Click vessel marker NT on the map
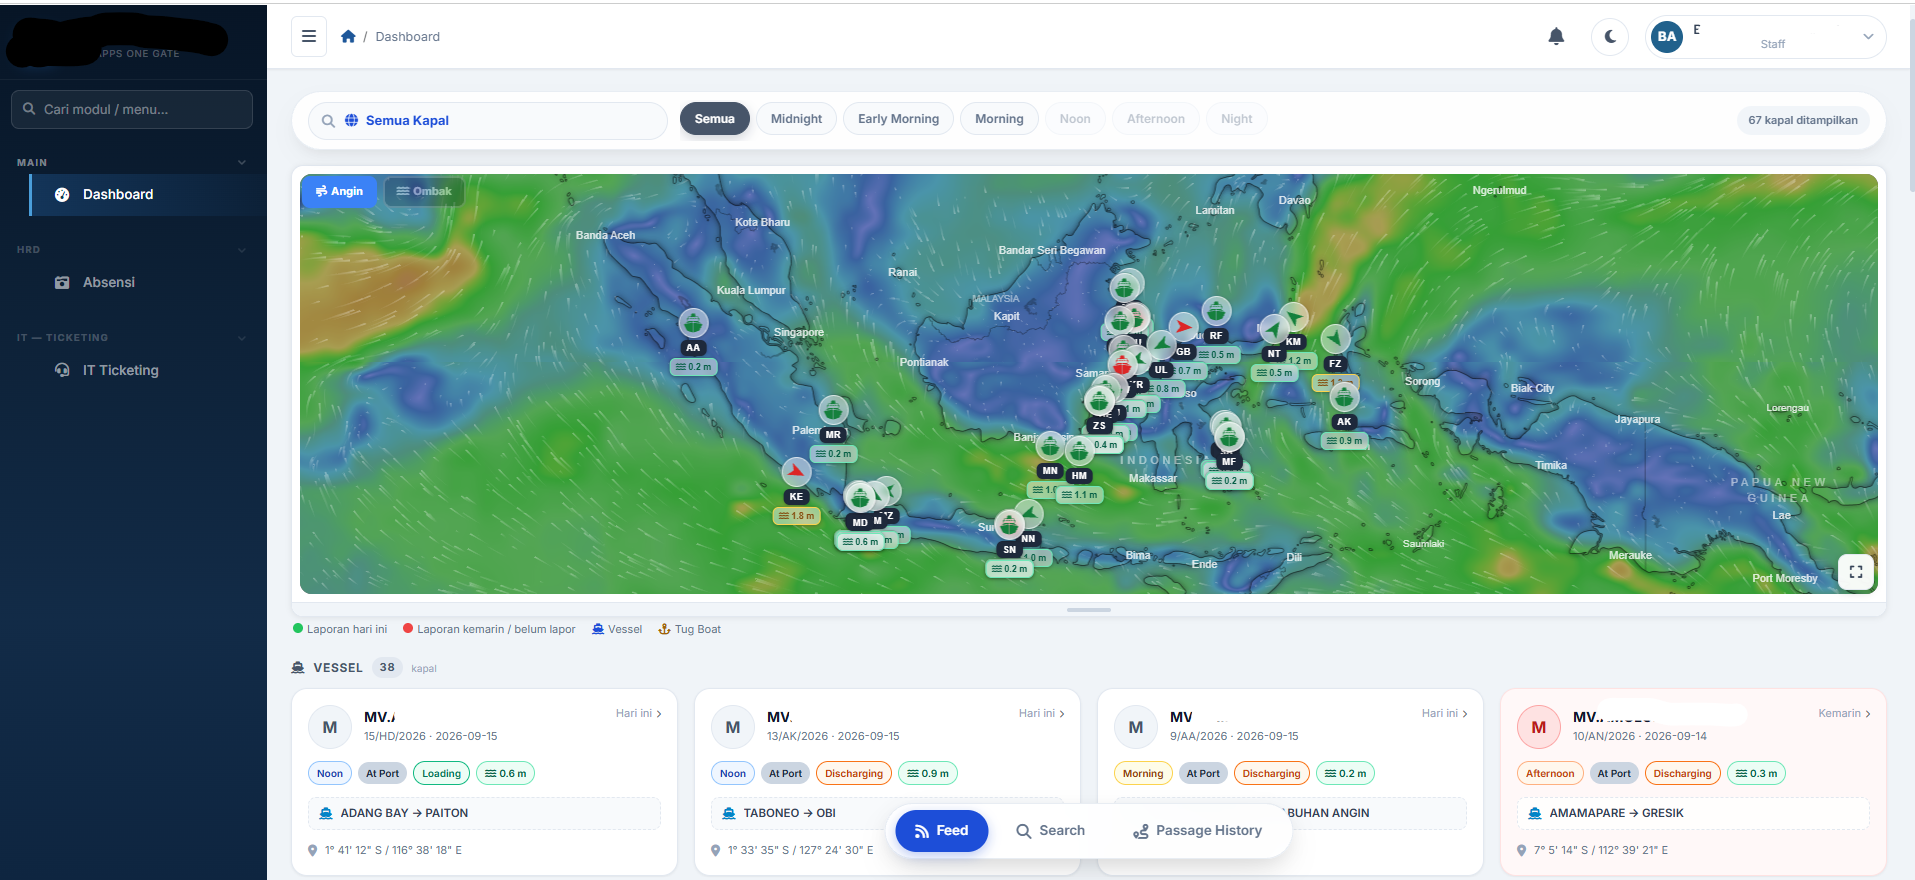1915x880 pixels. pos(1273,329)
